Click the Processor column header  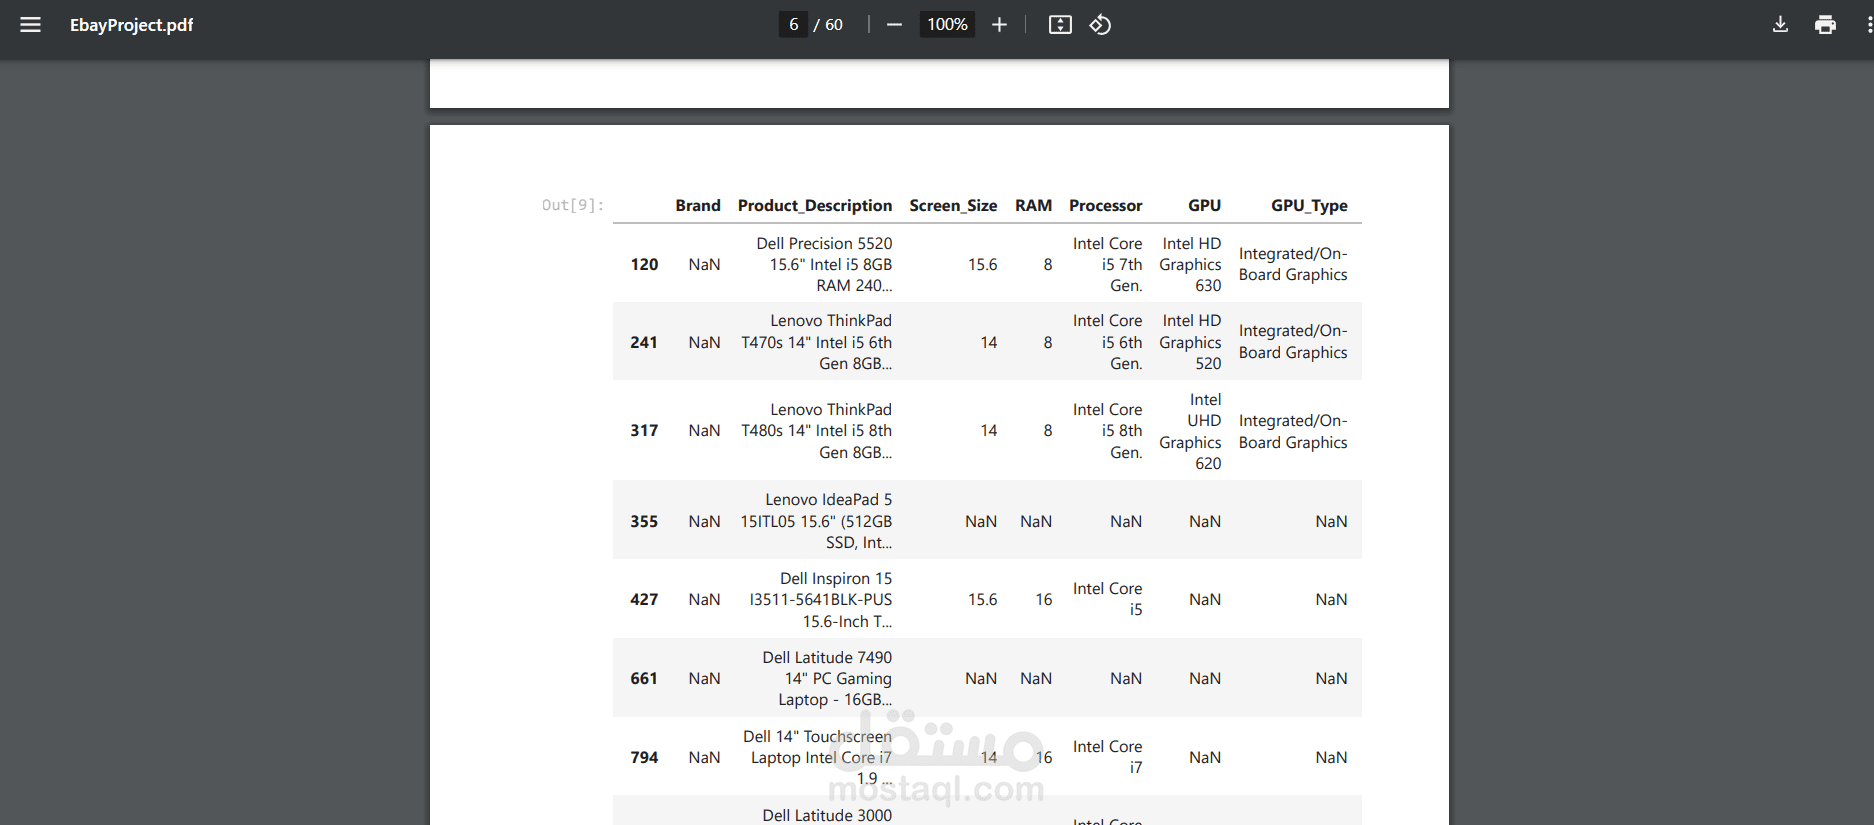pos(1105,205)
